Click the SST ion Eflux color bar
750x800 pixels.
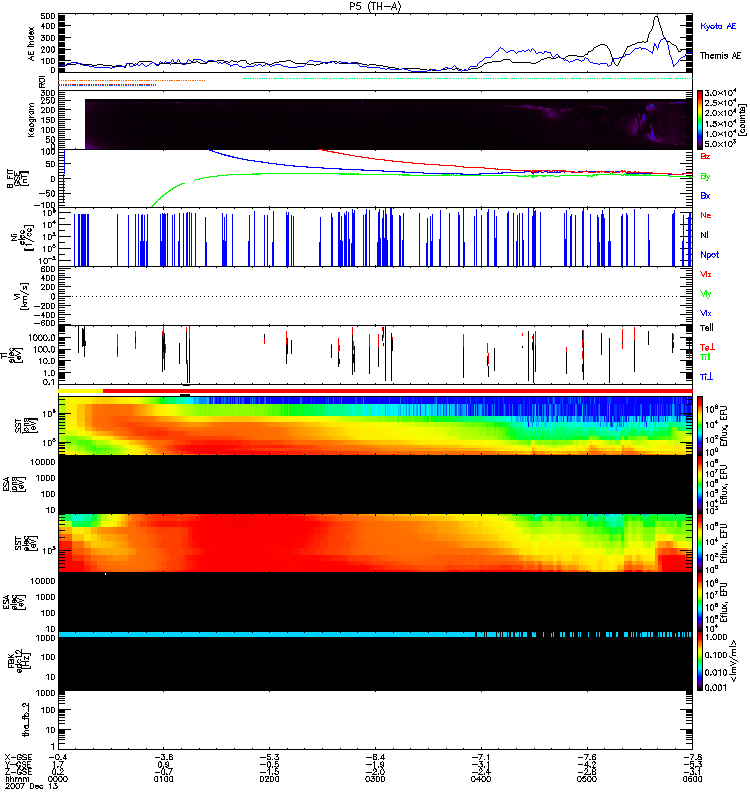coord(700,425)
